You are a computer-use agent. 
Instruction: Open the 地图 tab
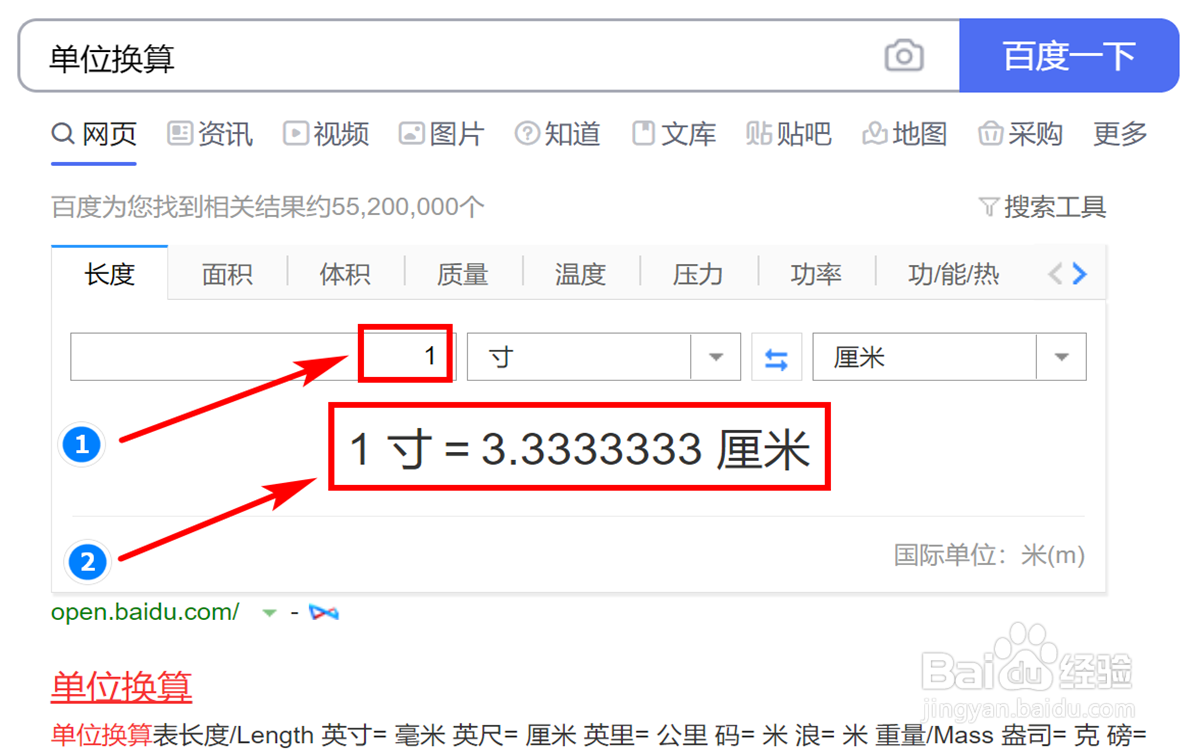[x=904, y=134]
